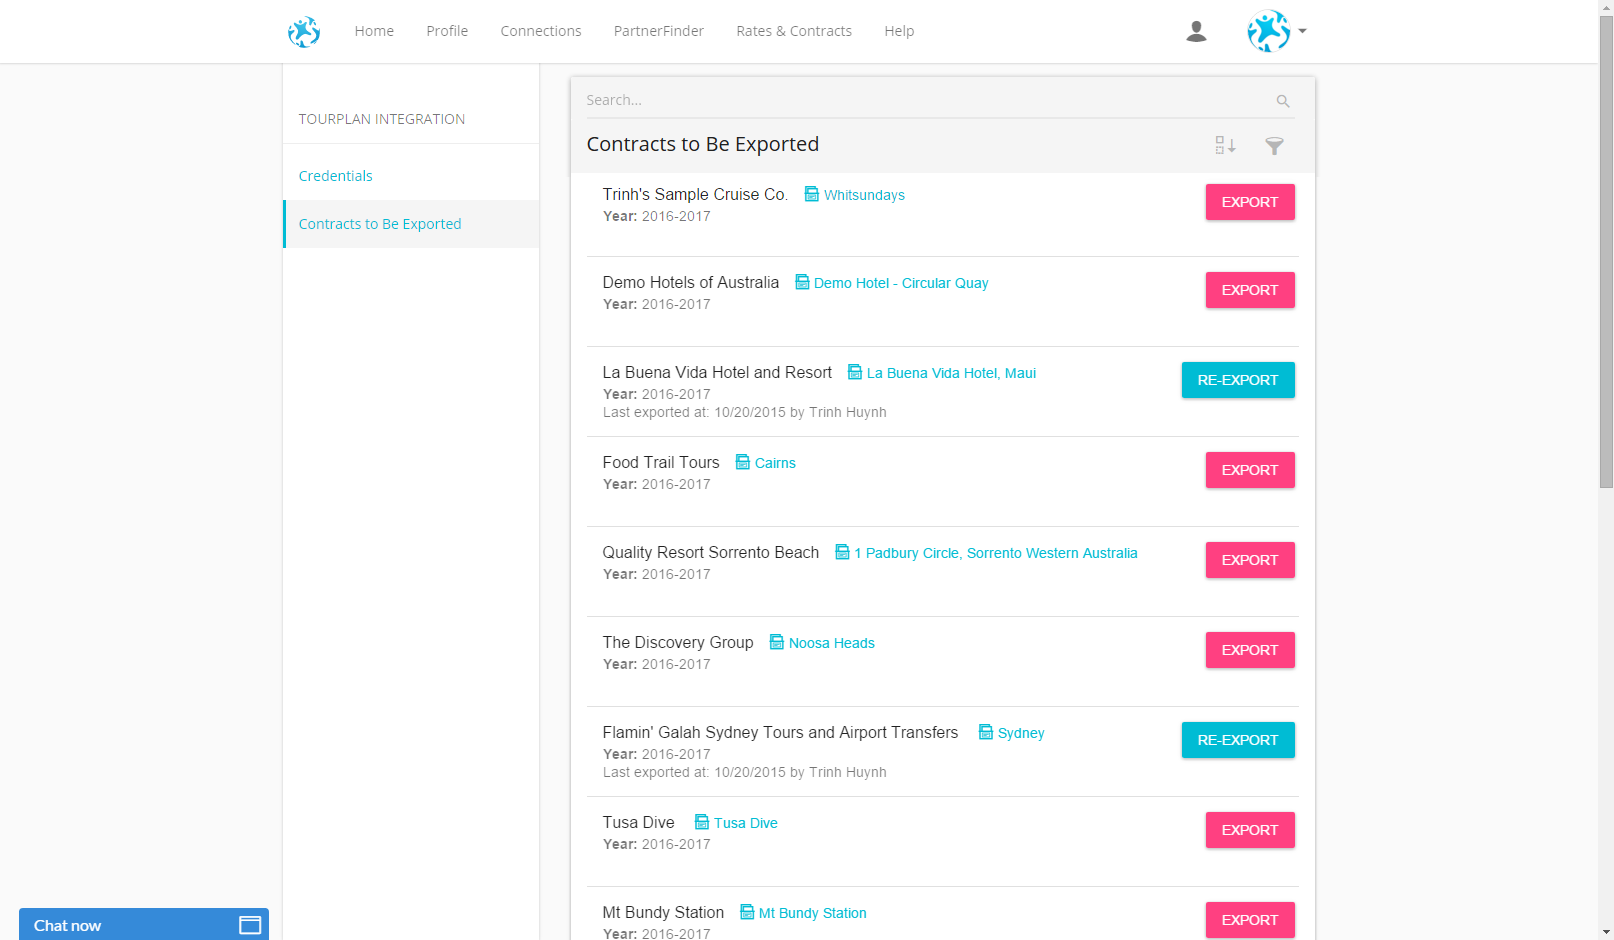Re-export the Flamin' Galah Sydney Tours contract
1614x940 pixels.
point(1238,740)
